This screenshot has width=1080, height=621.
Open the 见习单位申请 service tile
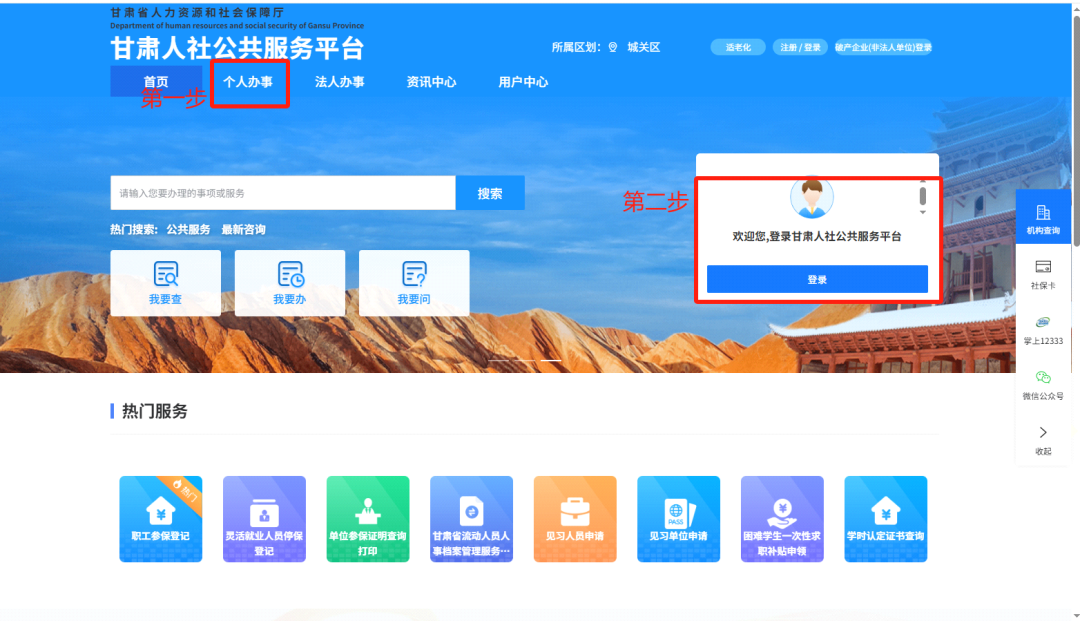[x=678, y=518]
